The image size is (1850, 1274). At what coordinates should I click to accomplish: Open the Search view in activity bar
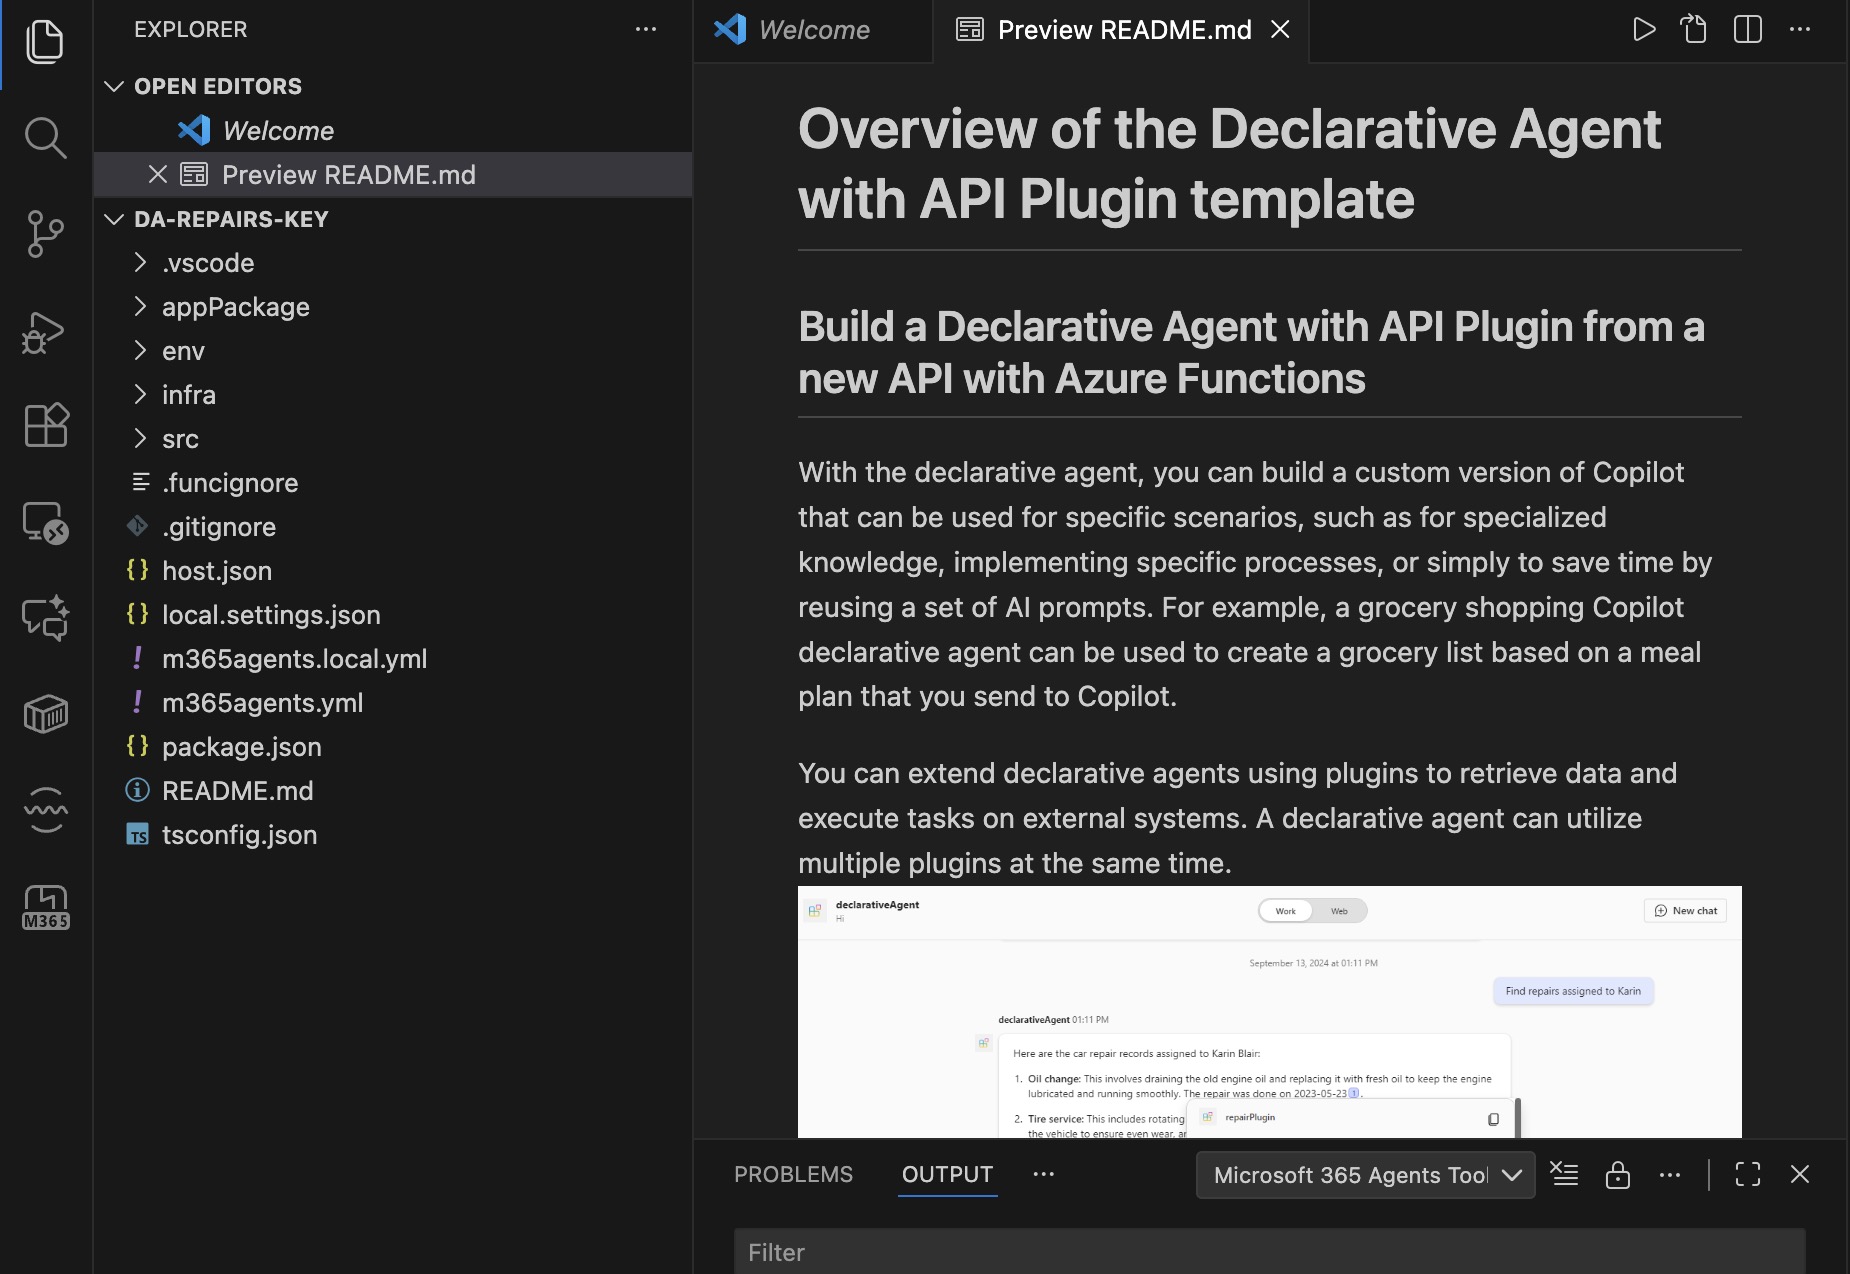[x=45, y=138]
